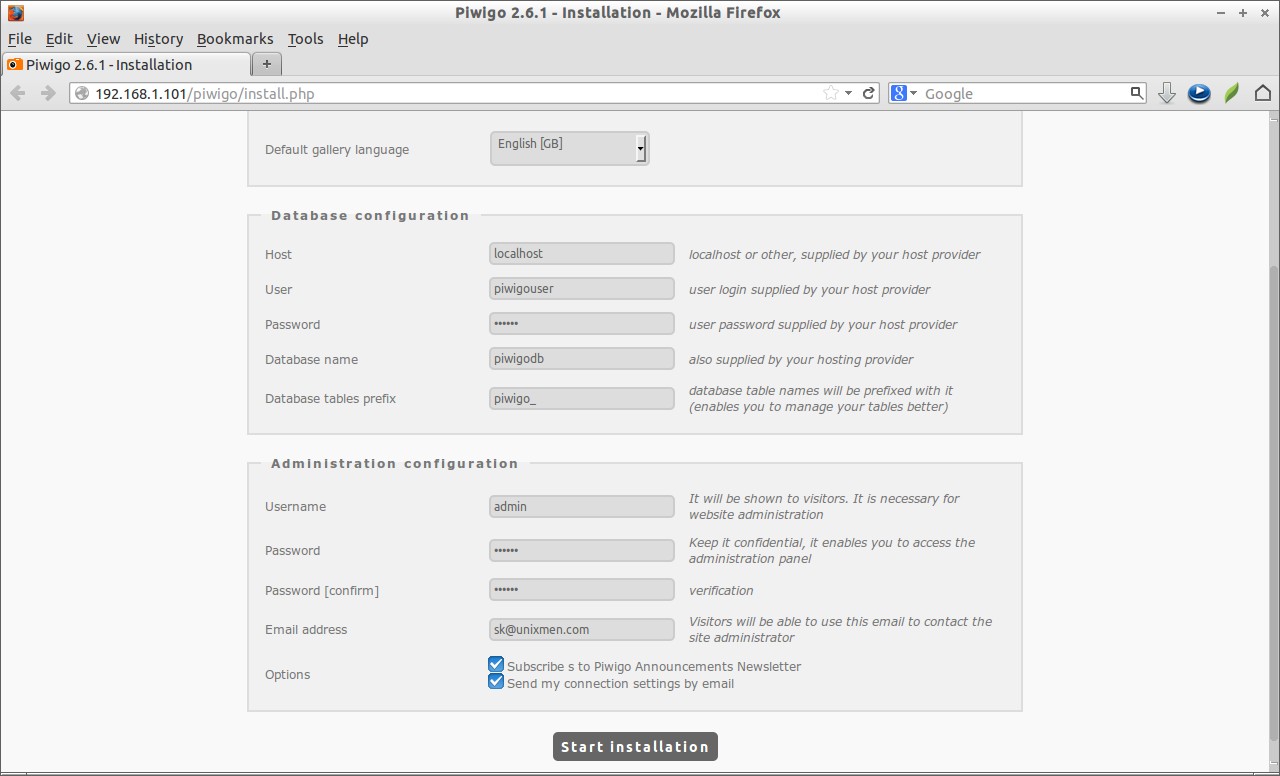Click Database tables prefix field
This screenshot has width=1280, height=776.
pyautogui.click(x=582, y=398)
